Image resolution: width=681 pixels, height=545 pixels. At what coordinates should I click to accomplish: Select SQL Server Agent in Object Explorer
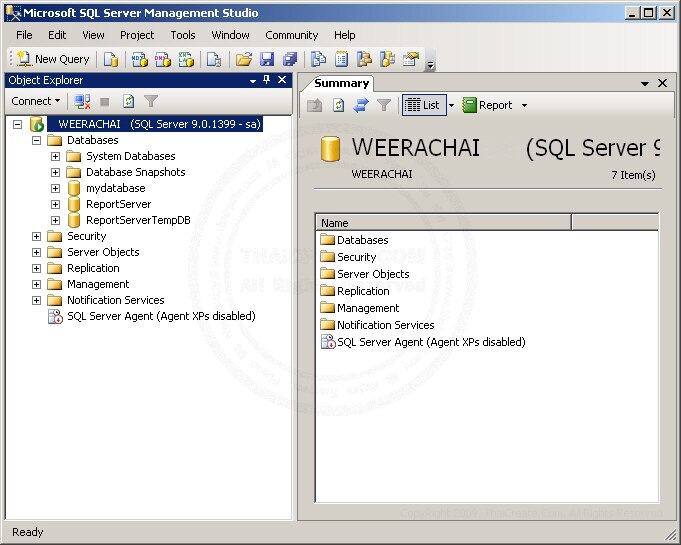[x=152, y=316]
